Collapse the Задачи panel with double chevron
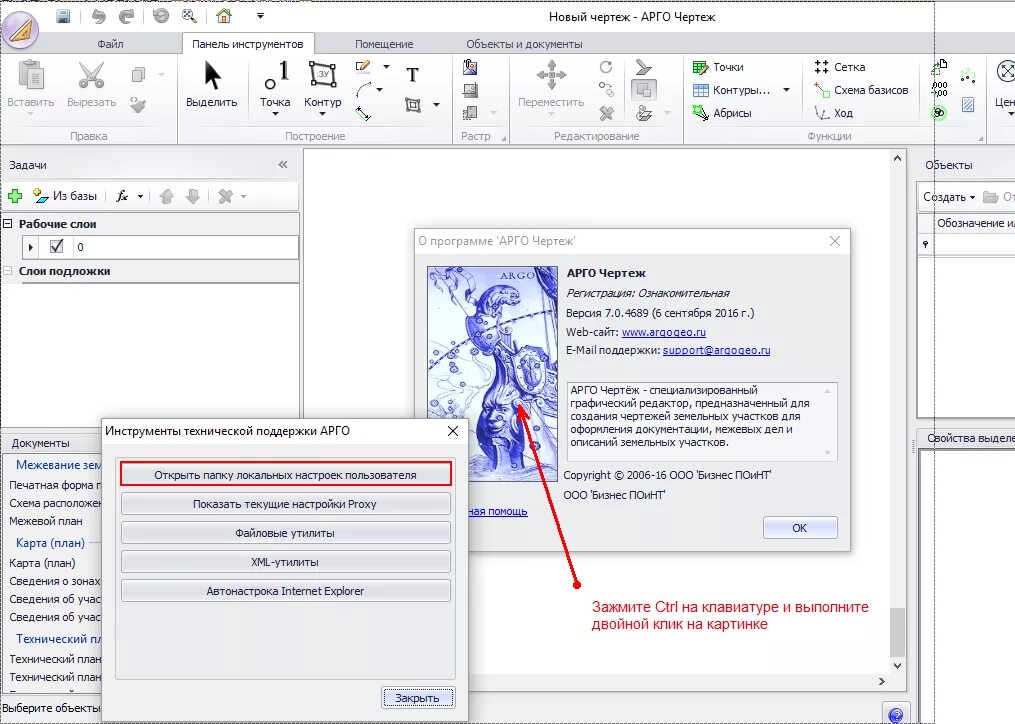Viewport: 1015px width, 724px height. 283,164
